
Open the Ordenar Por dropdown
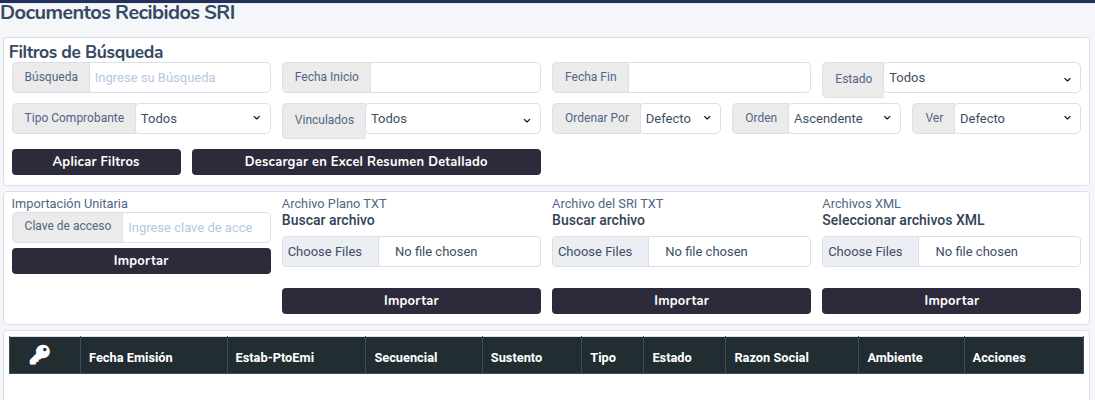coord(680,119)
